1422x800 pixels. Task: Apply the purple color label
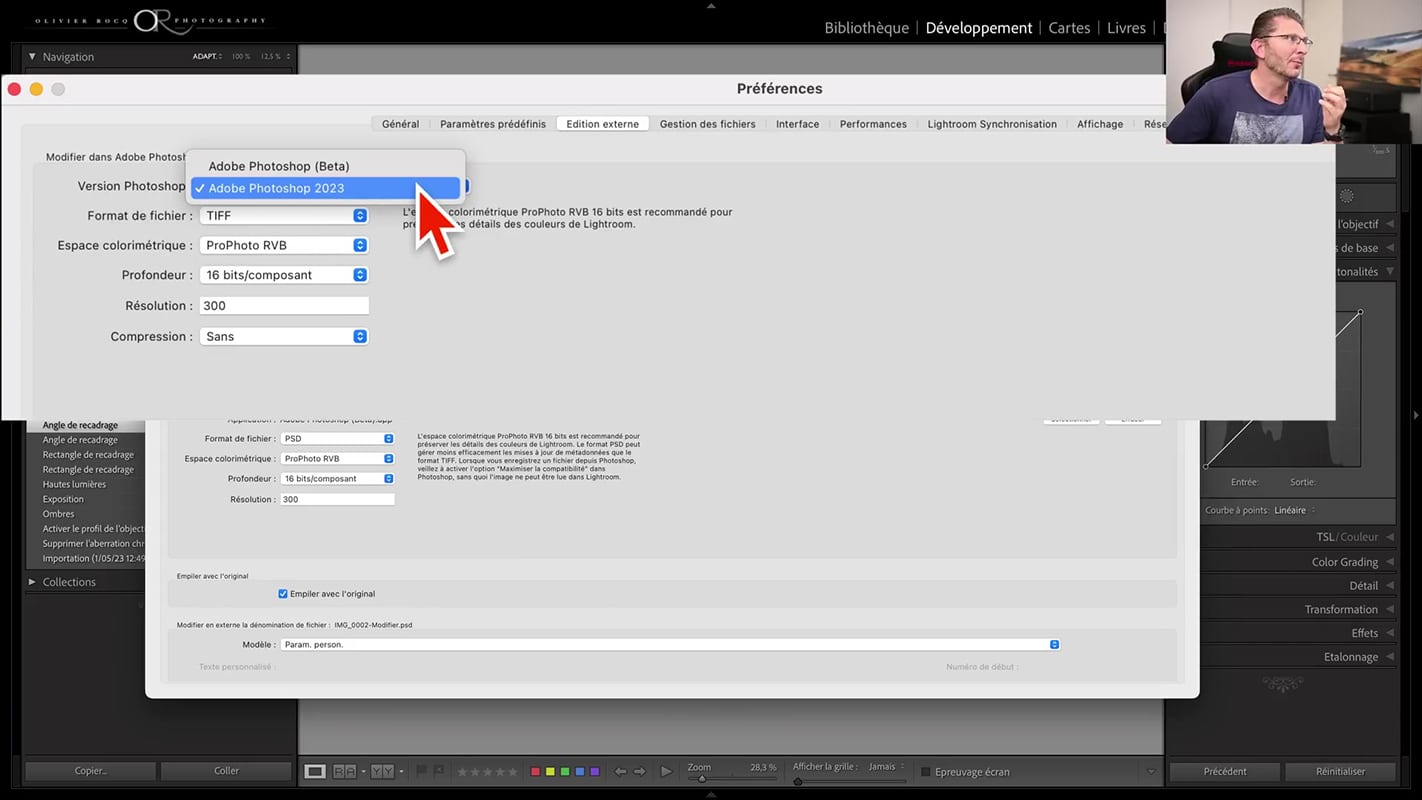[x=595, y=772]
